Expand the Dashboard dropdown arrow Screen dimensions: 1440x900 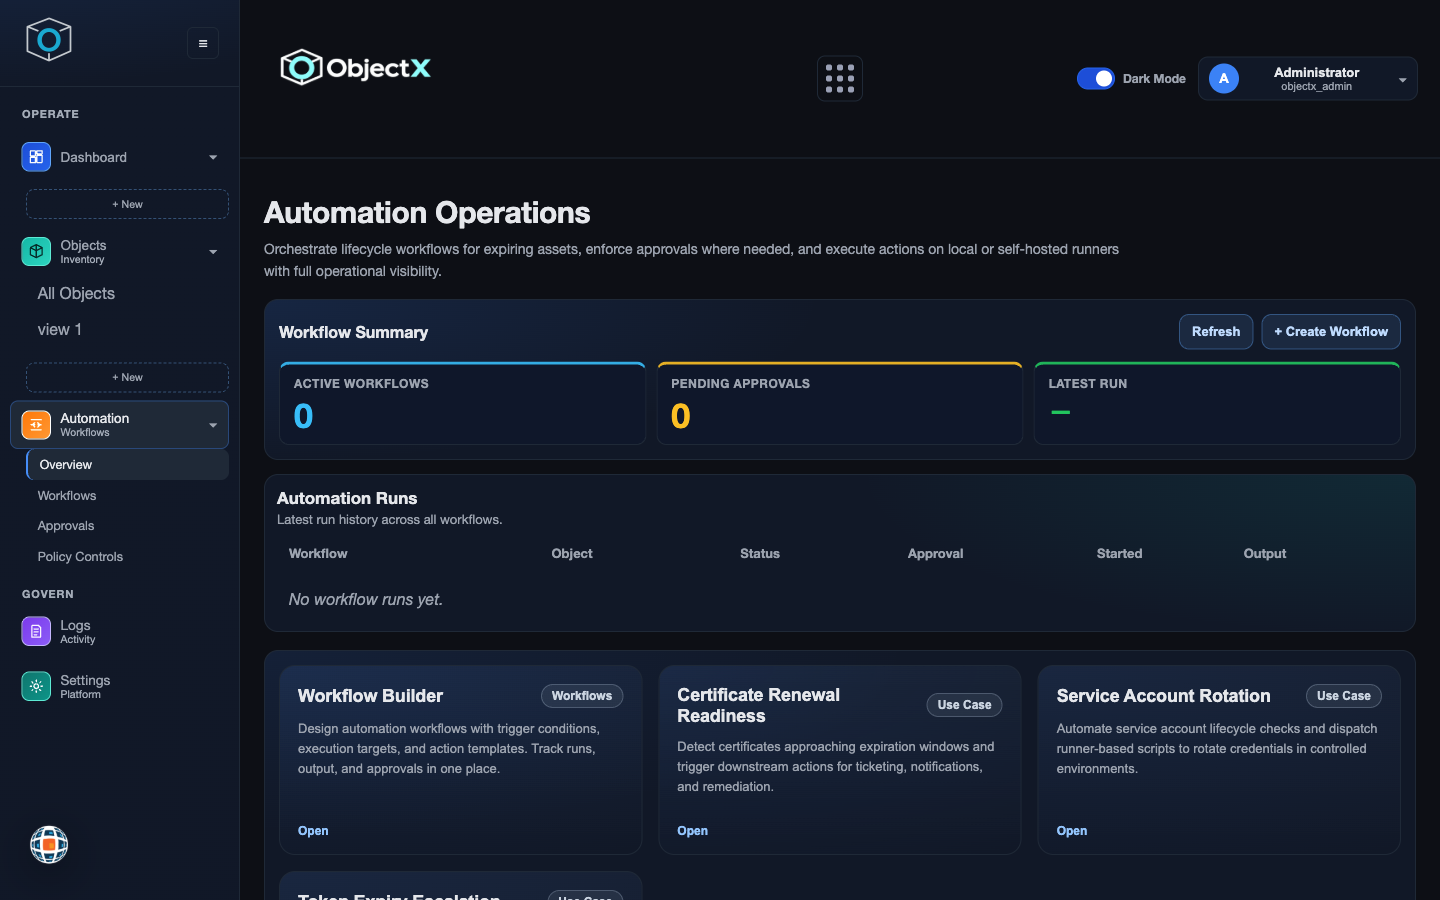(213, 158)
